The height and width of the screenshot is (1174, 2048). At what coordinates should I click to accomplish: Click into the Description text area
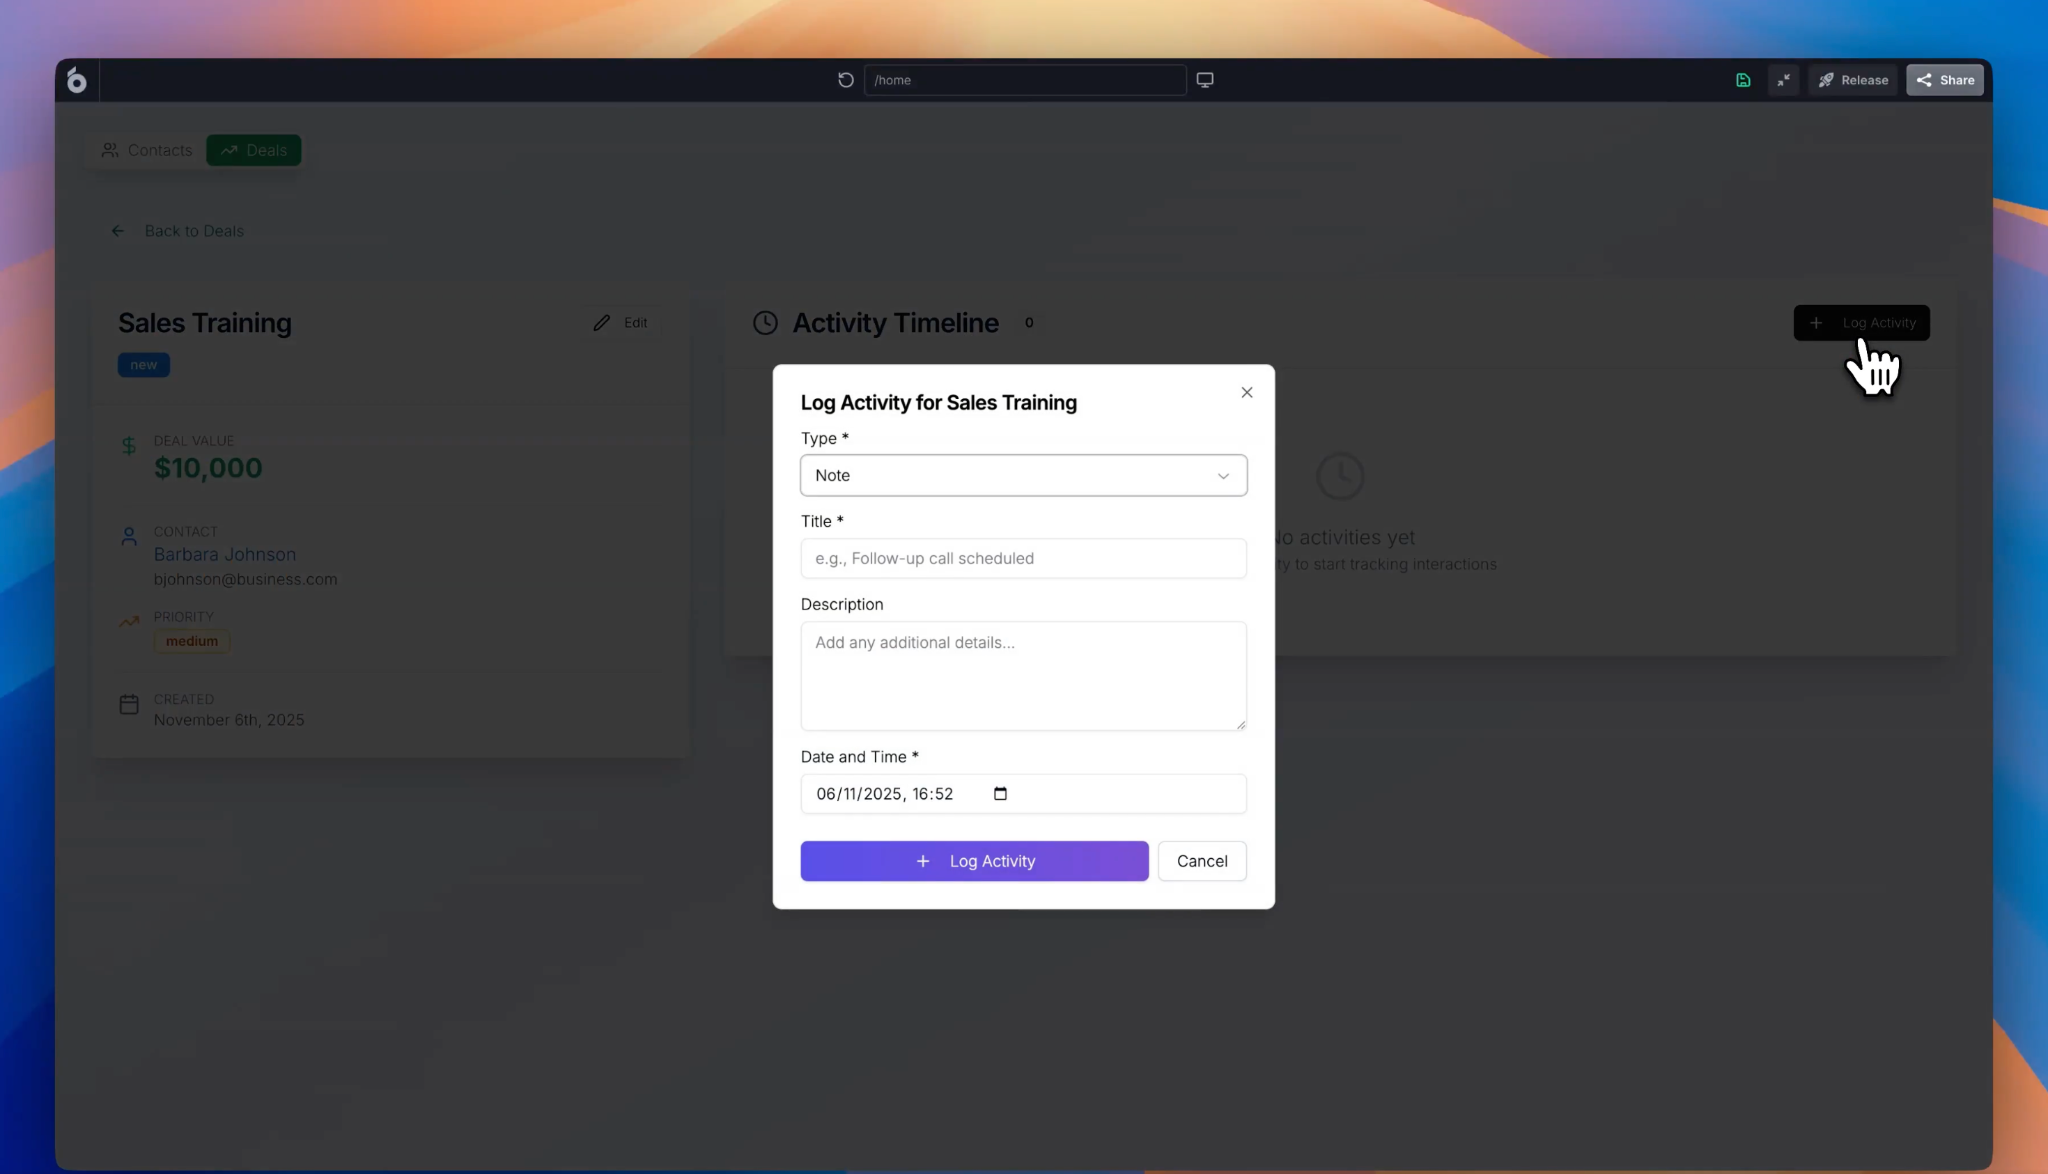(1023, 676)
